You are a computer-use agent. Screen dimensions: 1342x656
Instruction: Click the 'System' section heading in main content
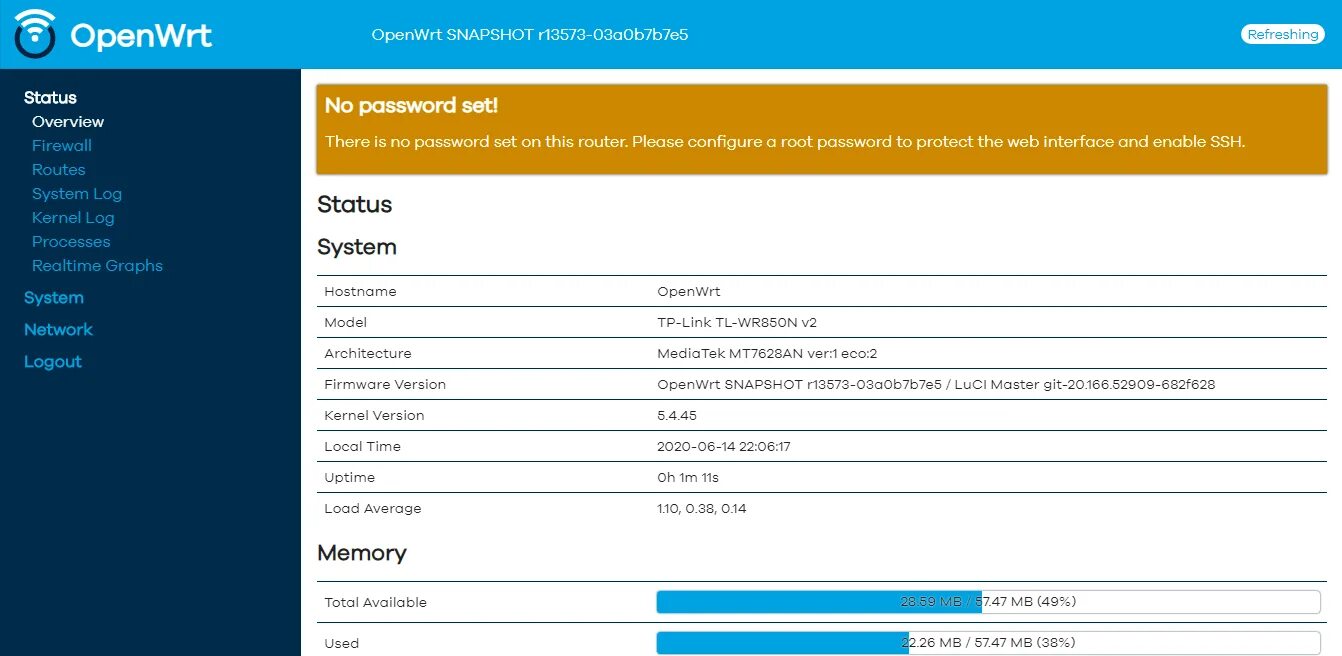(357, 247)
